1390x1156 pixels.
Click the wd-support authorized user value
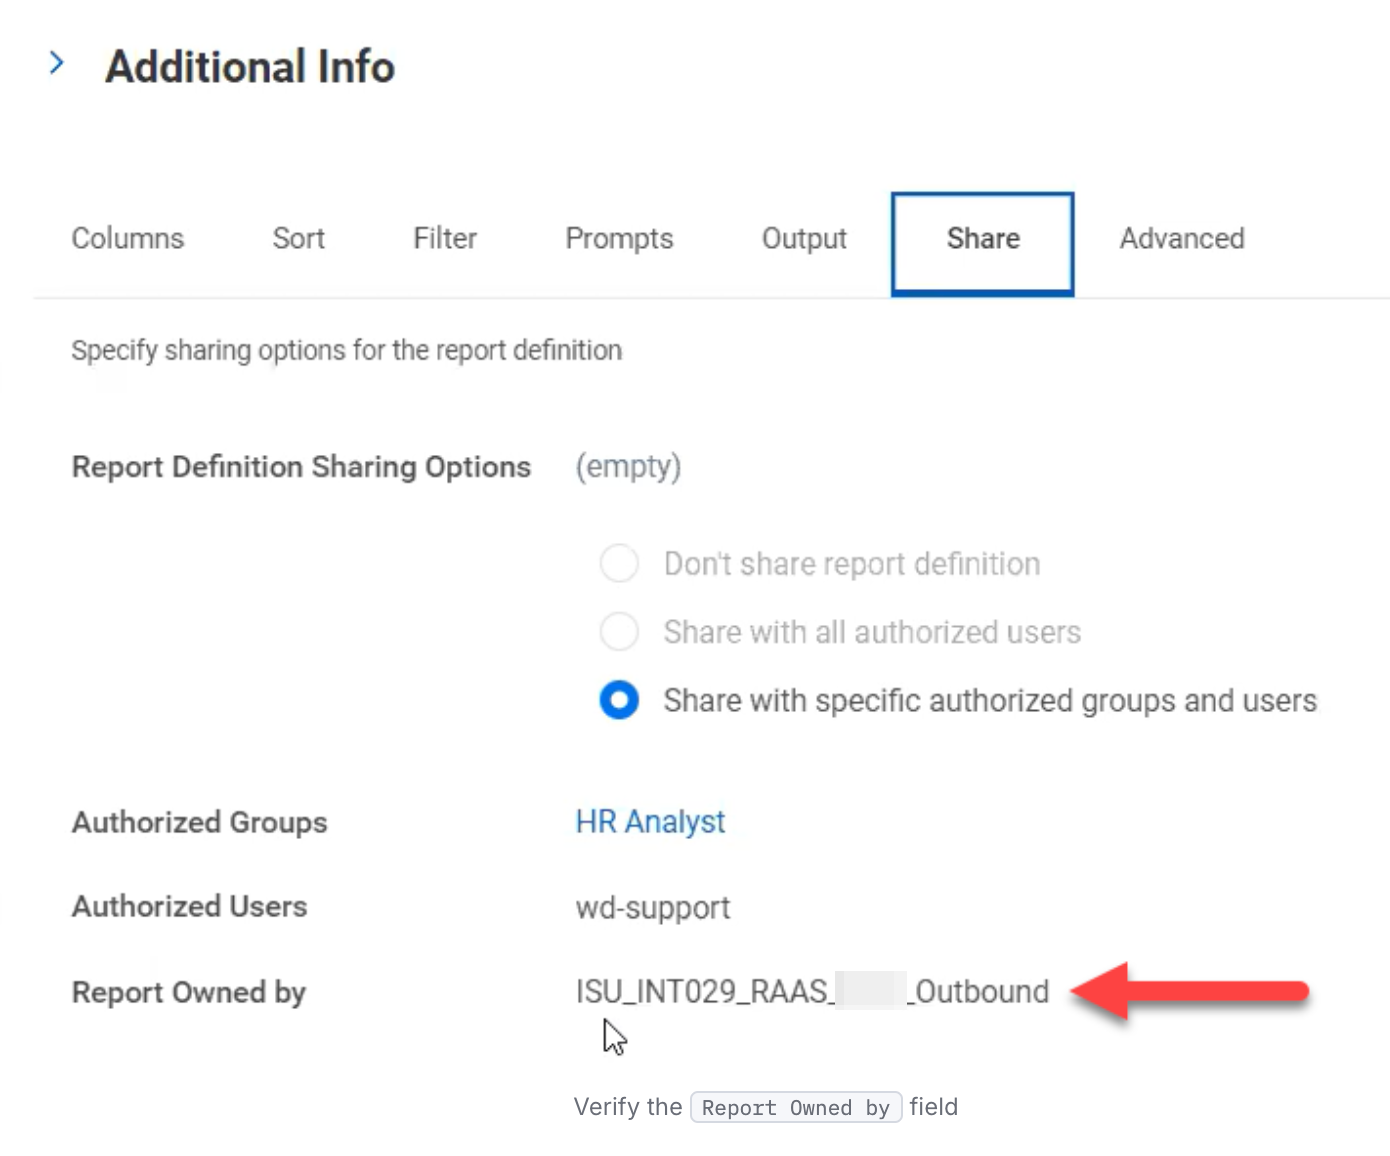[652, 908]
